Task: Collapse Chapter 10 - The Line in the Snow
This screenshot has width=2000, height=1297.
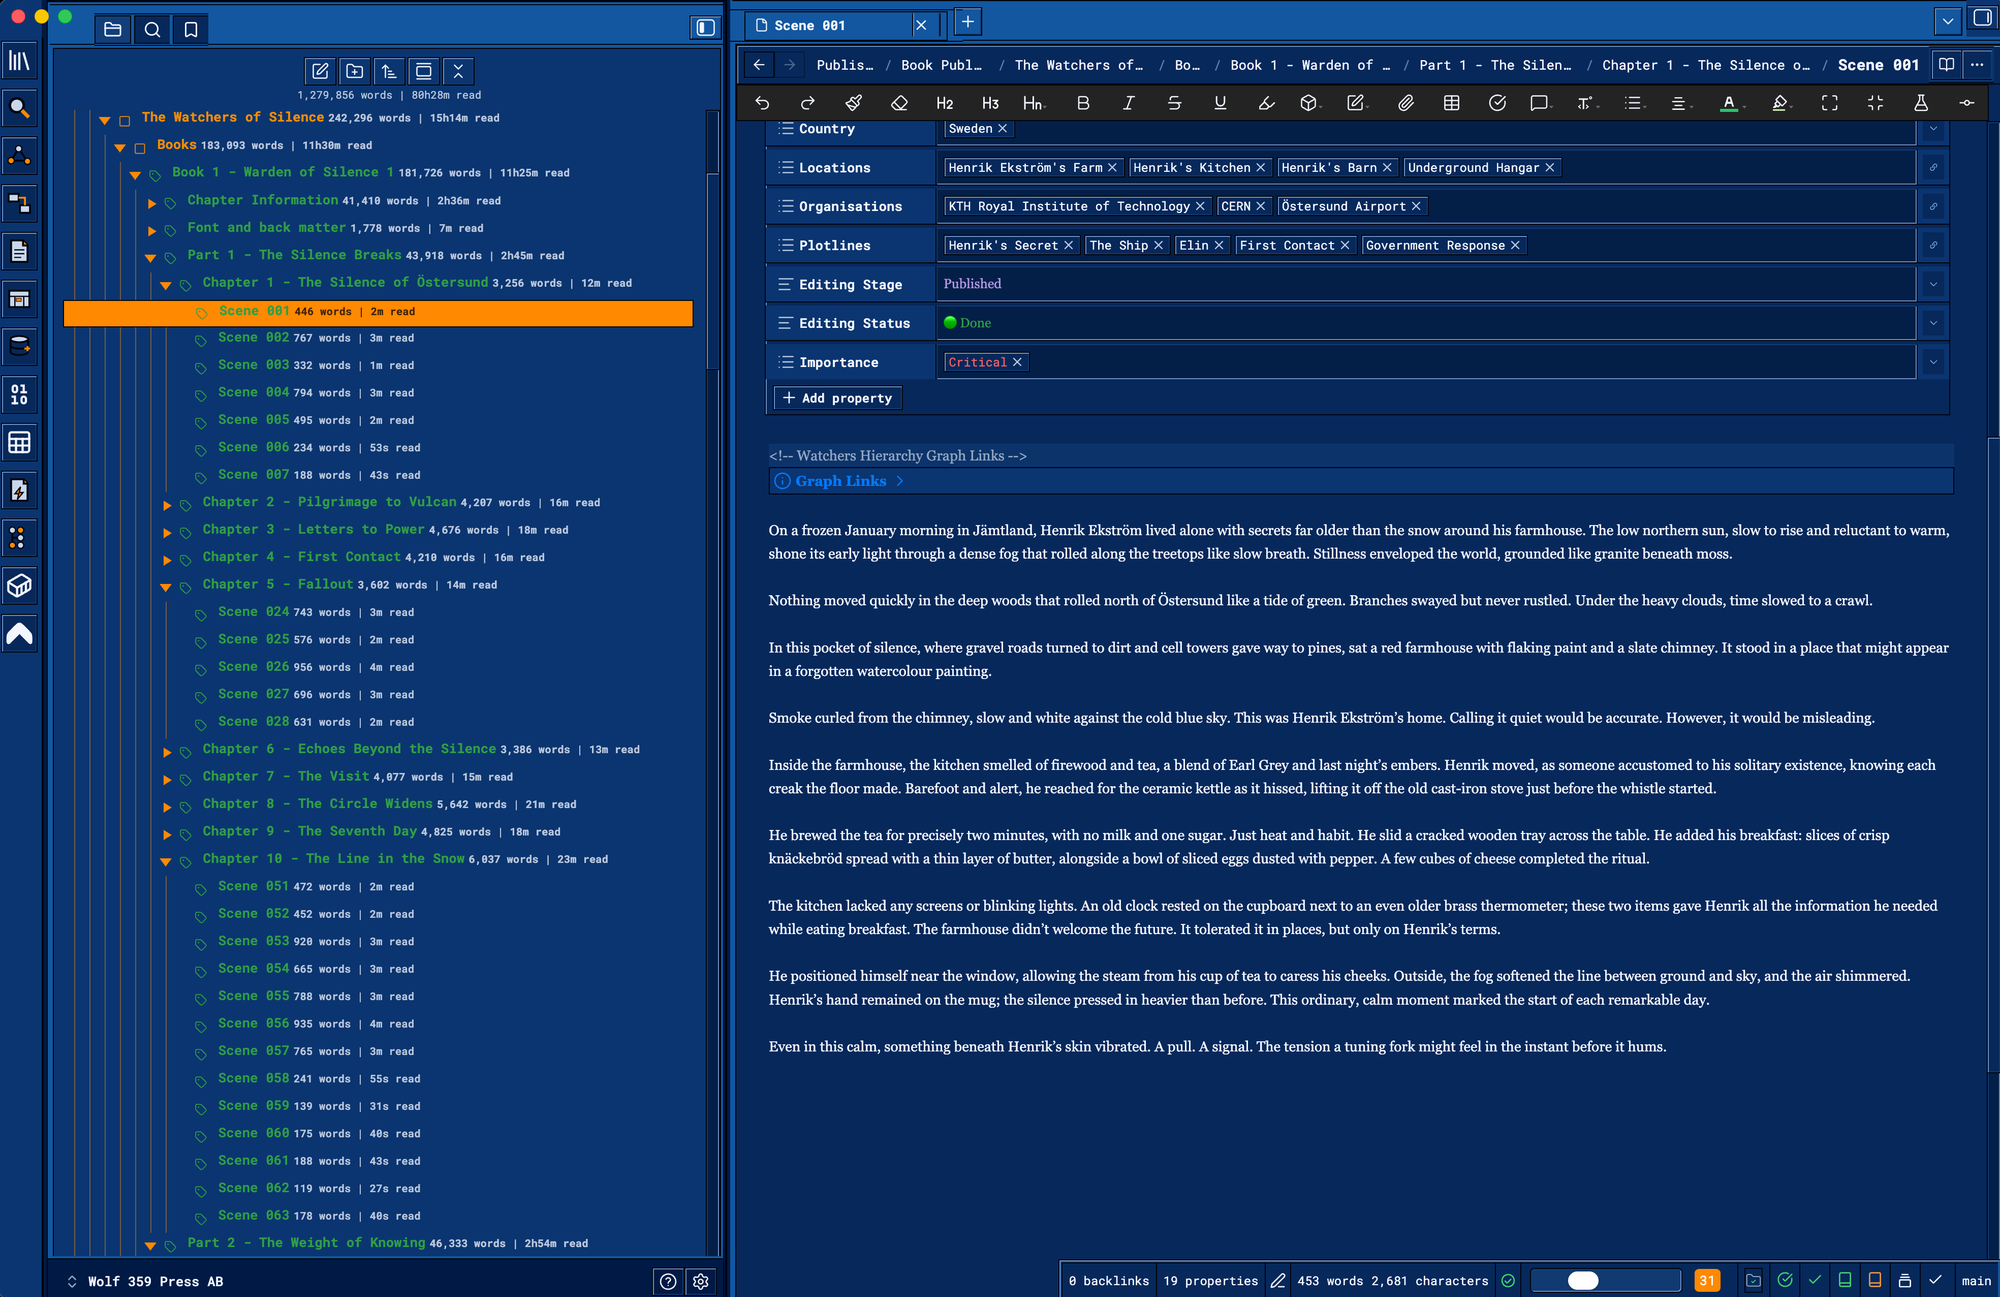Action: pos(166,861)
